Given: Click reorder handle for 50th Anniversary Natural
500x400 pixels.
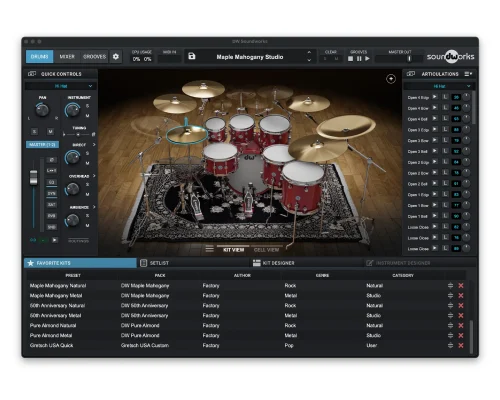Looking at the screenshot, I should pos(450,306).
